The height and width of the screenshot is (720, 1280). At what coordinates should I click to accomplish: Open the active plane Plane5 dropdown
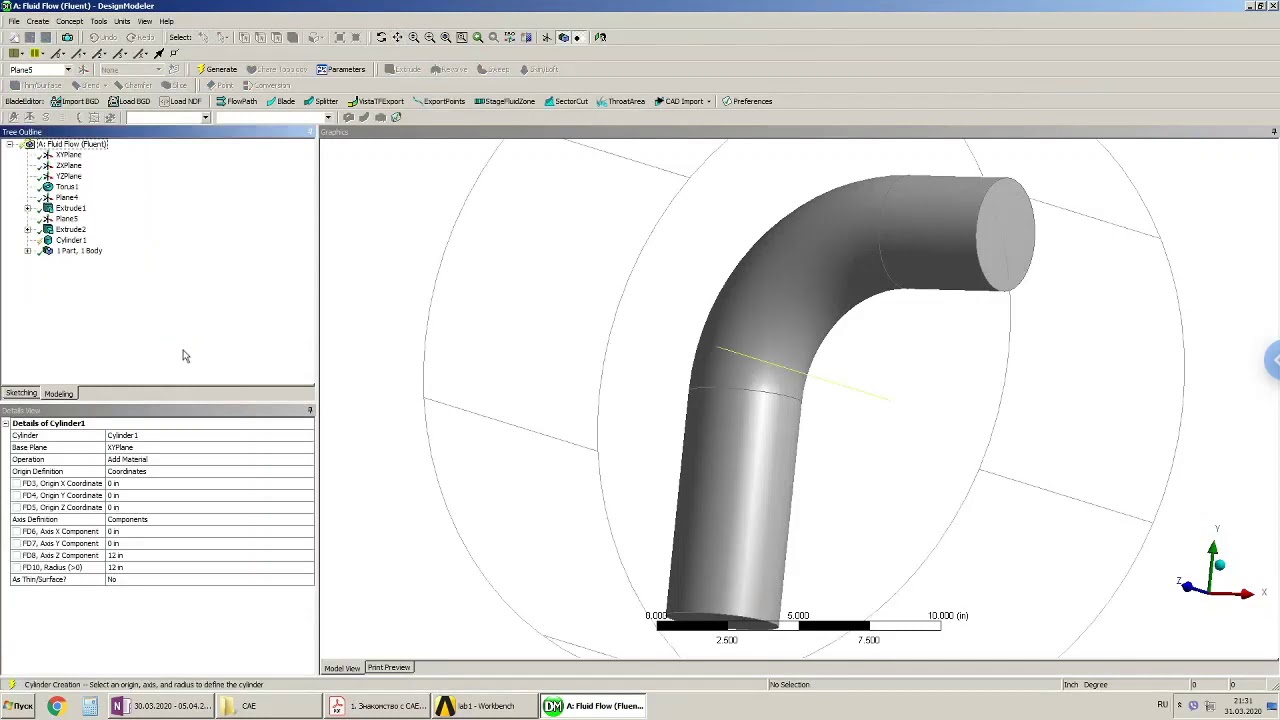[x=68, y=69]
